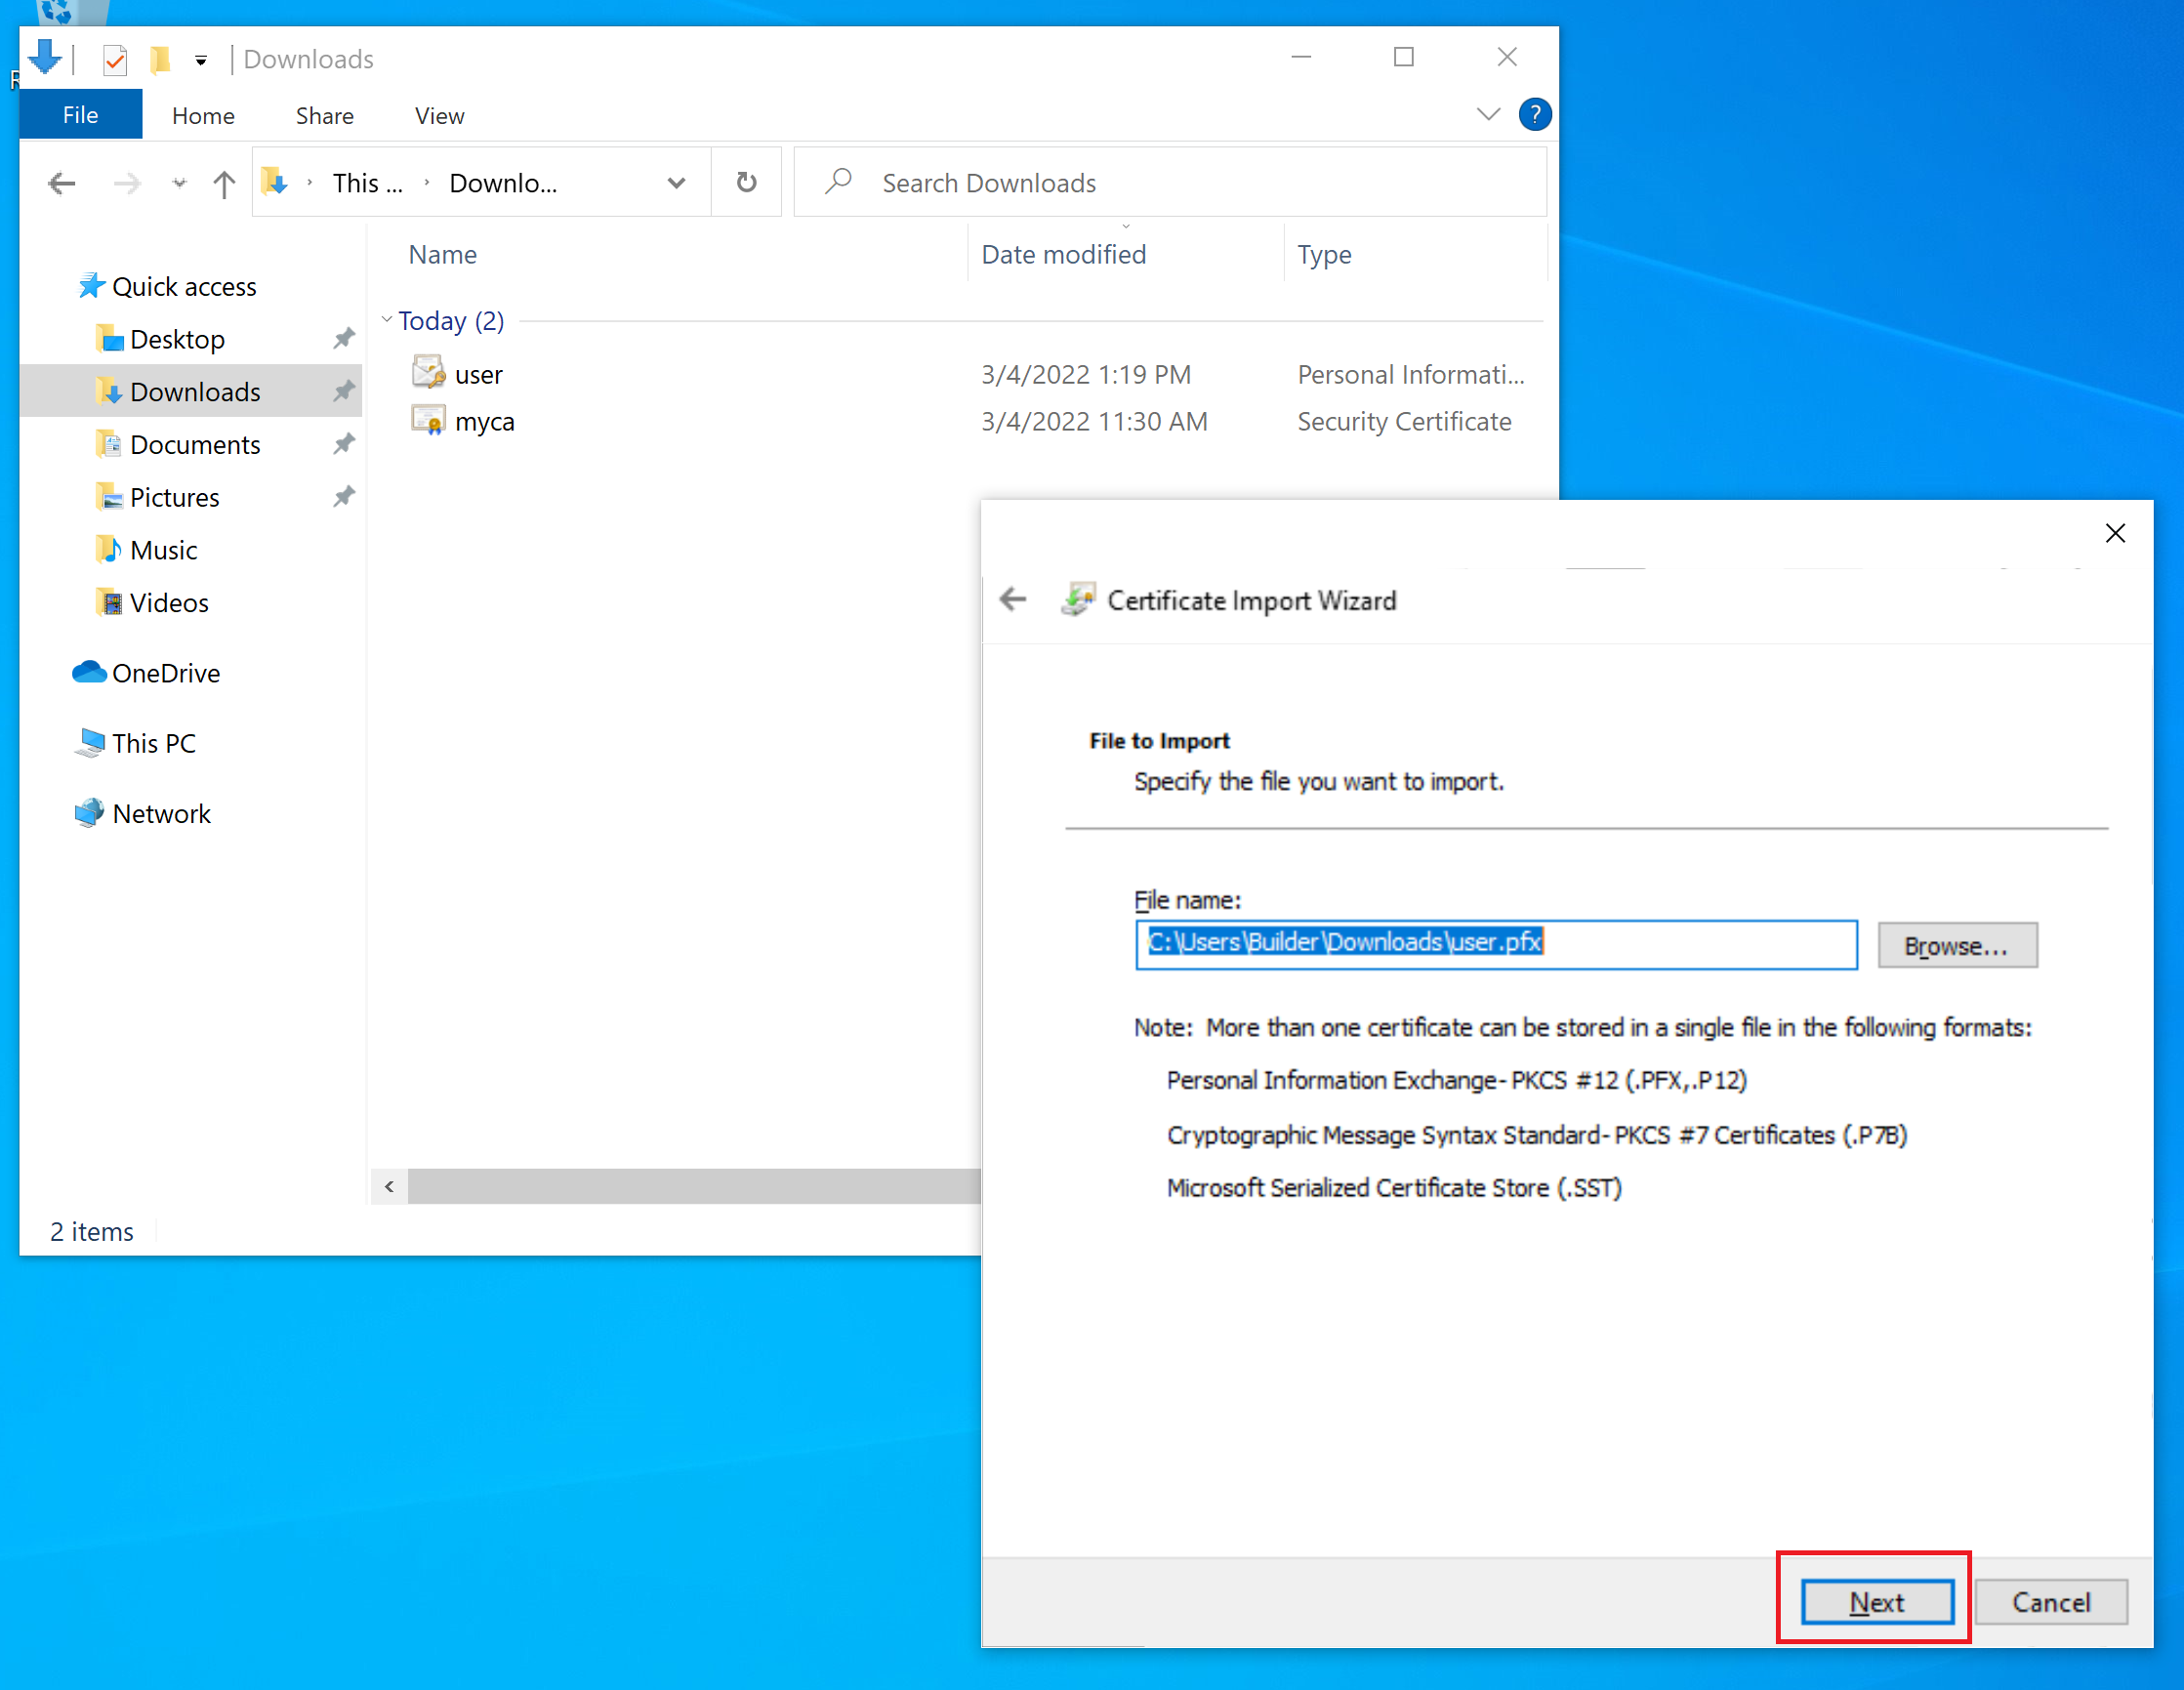Click the Properties quick access toolbar icon
This screenshot has height=1690, width=2184.
[115, 60]
